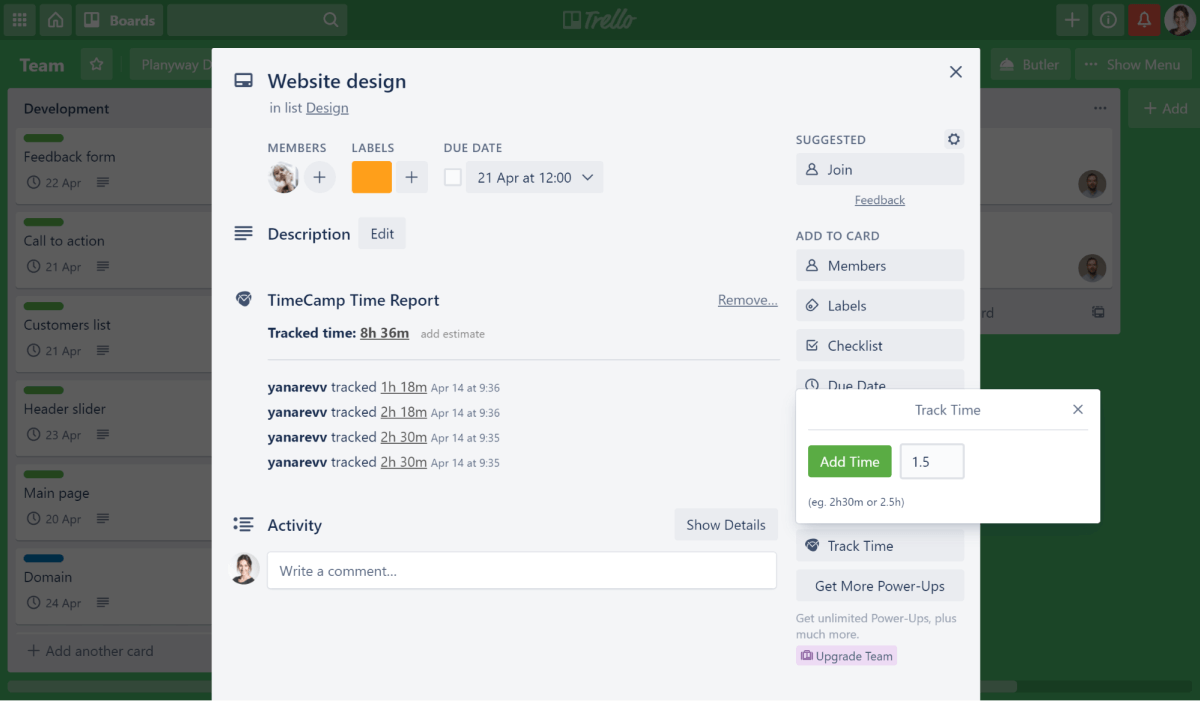Viewport: 1200px width, 701px height.
Task: Click the time entry input field
Action: tap(932, 462)
